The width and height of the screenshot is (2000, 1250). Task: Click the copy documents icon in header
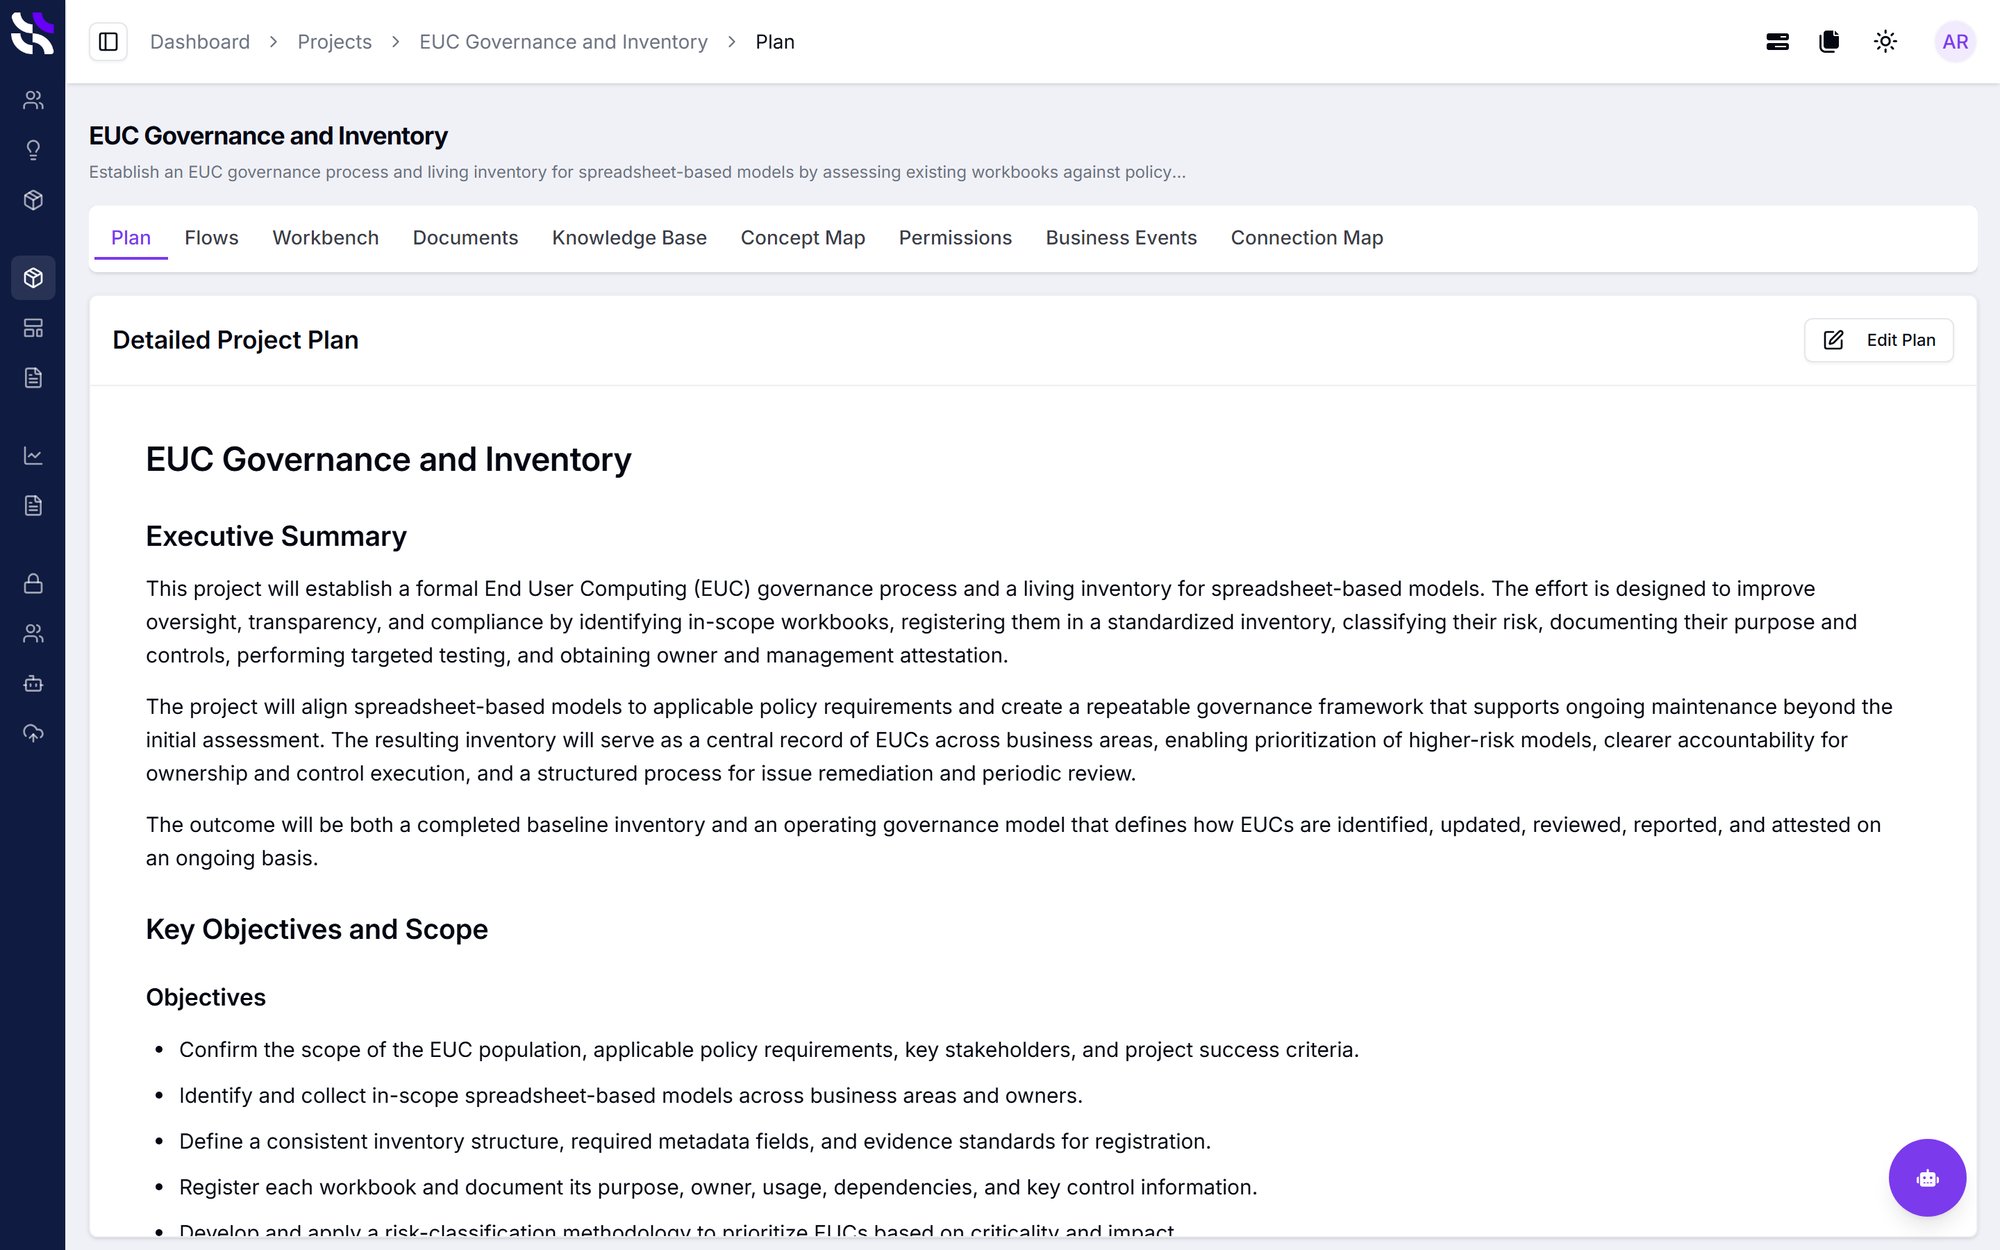tap(1829, 42)
